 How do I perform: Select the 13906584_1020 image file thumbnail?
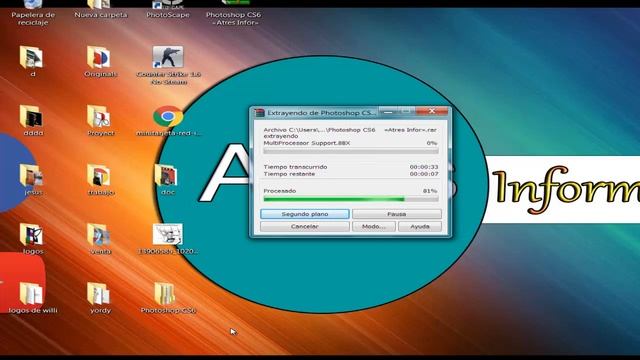(x=168, y=235)
